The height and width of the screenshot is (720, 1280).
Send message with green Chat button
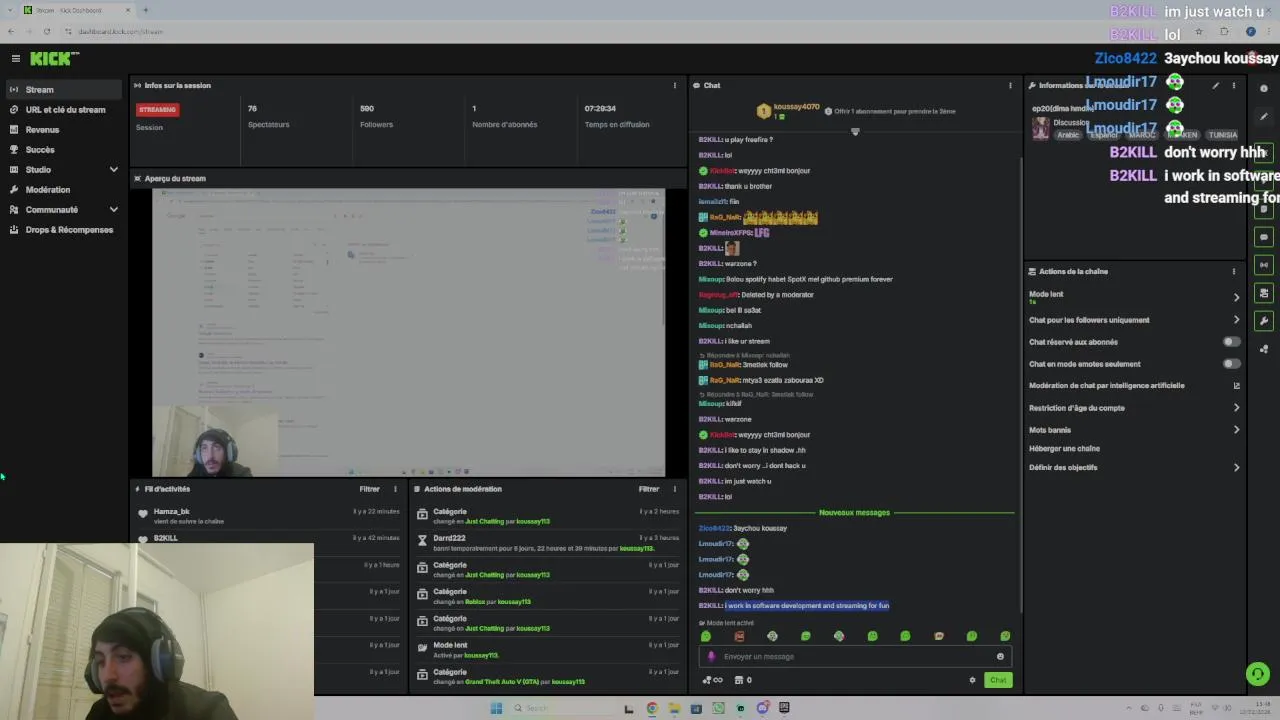click(998, 680)
